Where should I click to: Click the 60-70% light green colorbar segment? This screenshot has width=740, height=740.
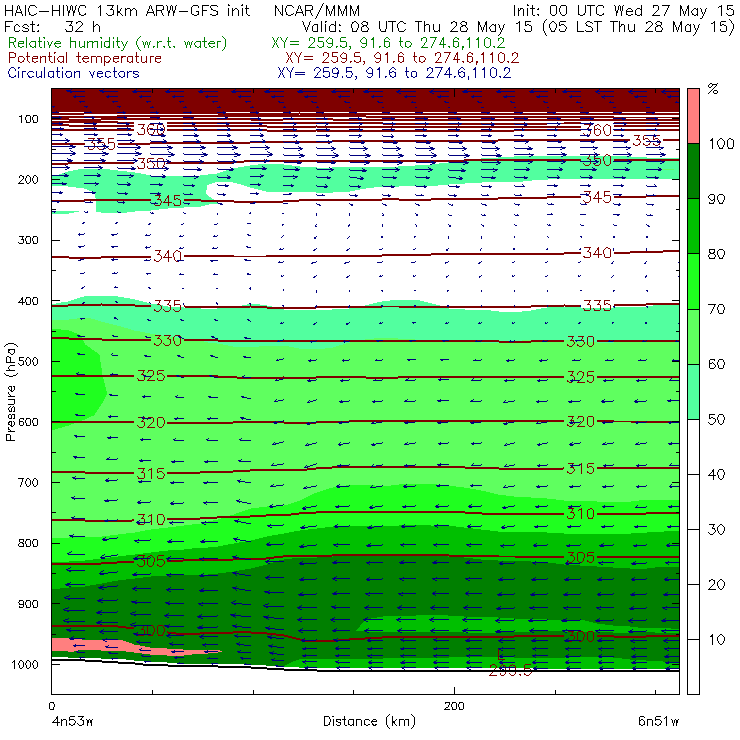click(693, 336)
